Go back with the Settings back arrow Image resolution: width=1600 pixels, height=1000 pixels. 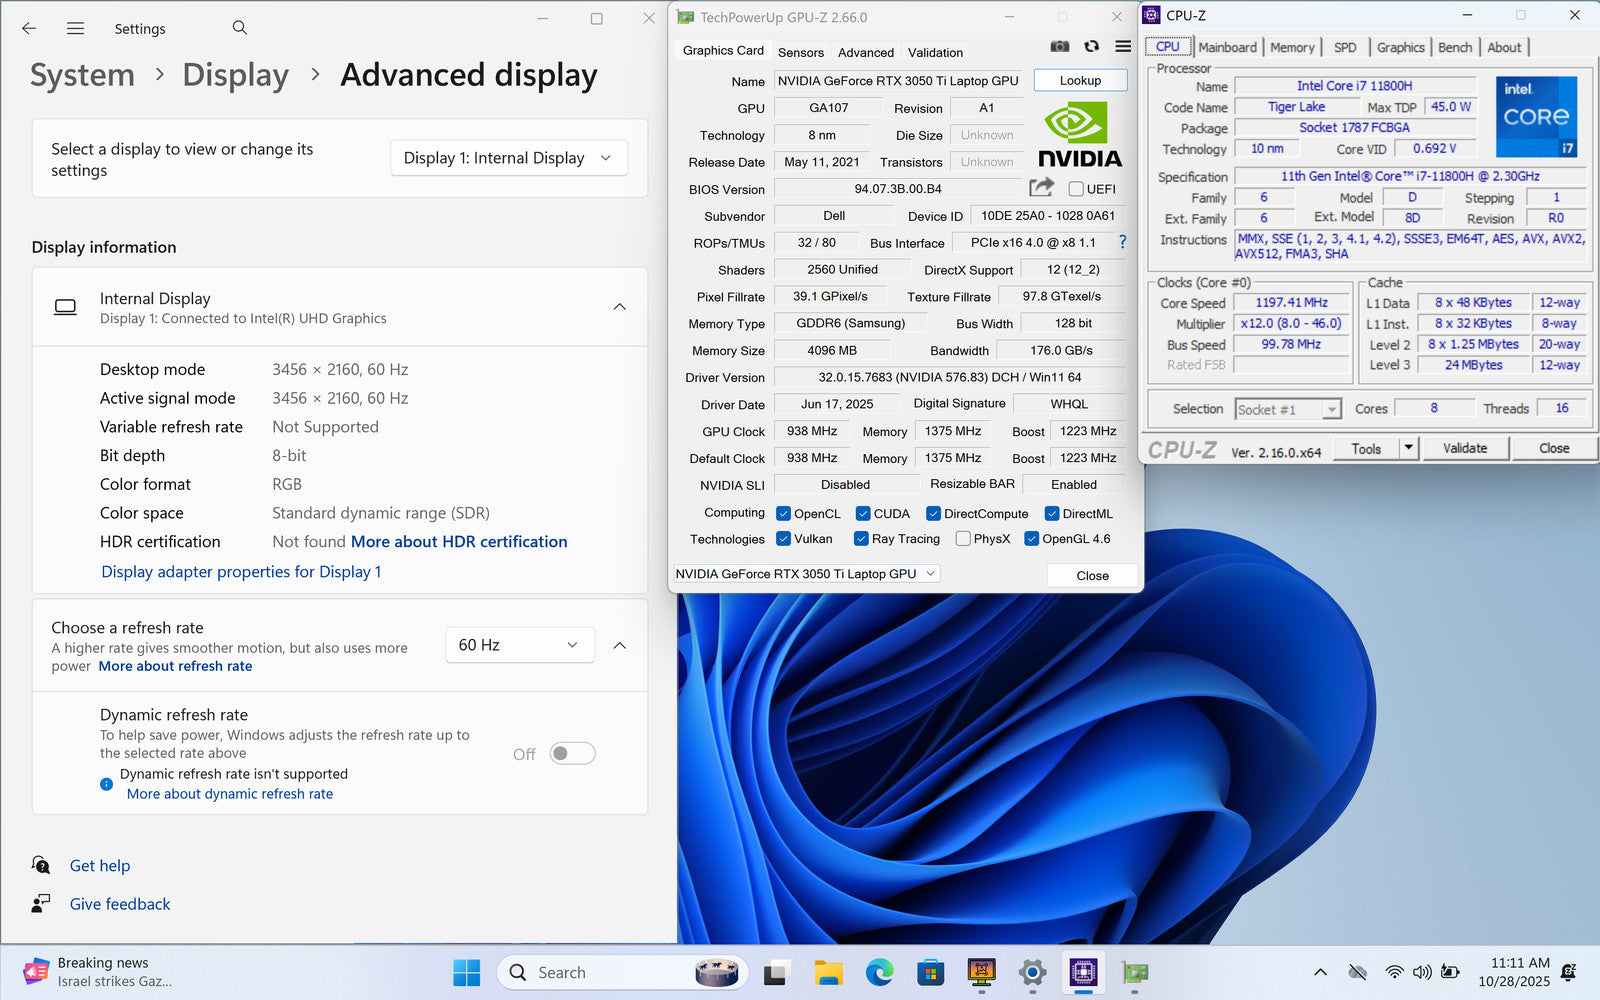(29, 28)
